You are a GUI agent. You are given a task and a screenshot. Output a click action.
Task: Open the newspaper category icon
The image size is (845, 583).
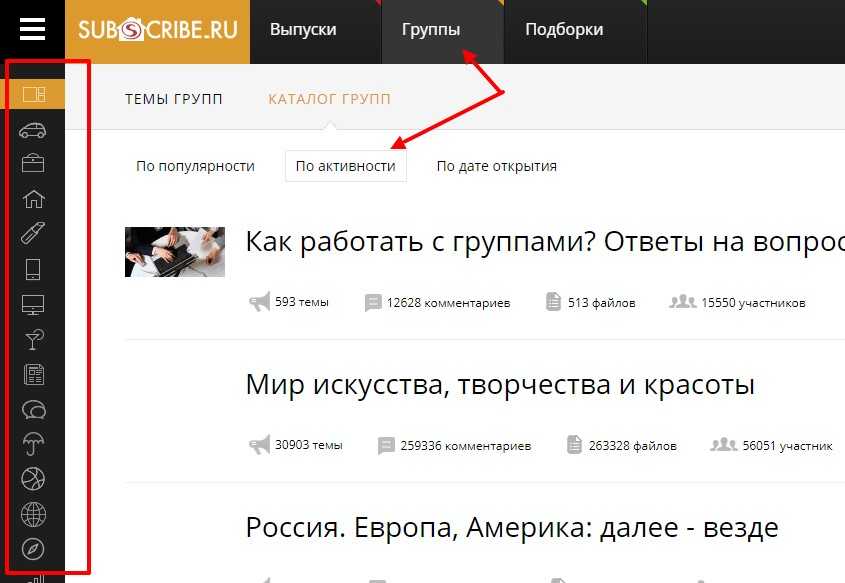point(33,375)
